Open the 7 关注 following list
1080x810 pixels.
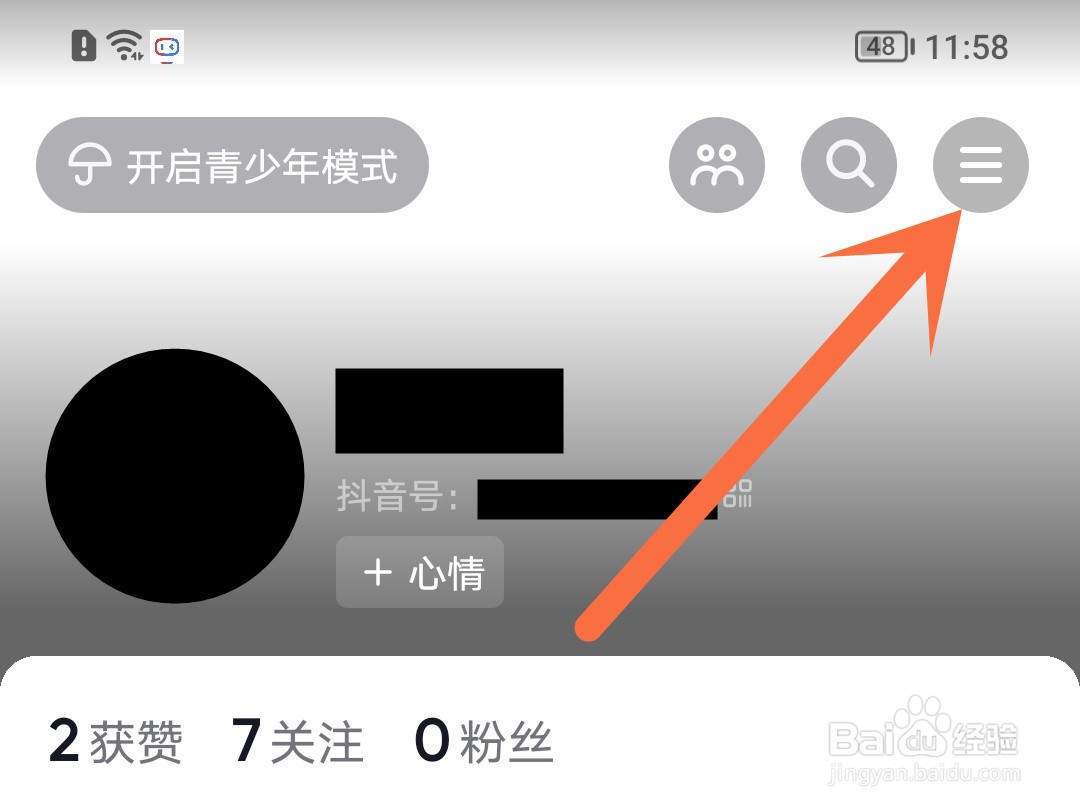[x=297, y=741]
